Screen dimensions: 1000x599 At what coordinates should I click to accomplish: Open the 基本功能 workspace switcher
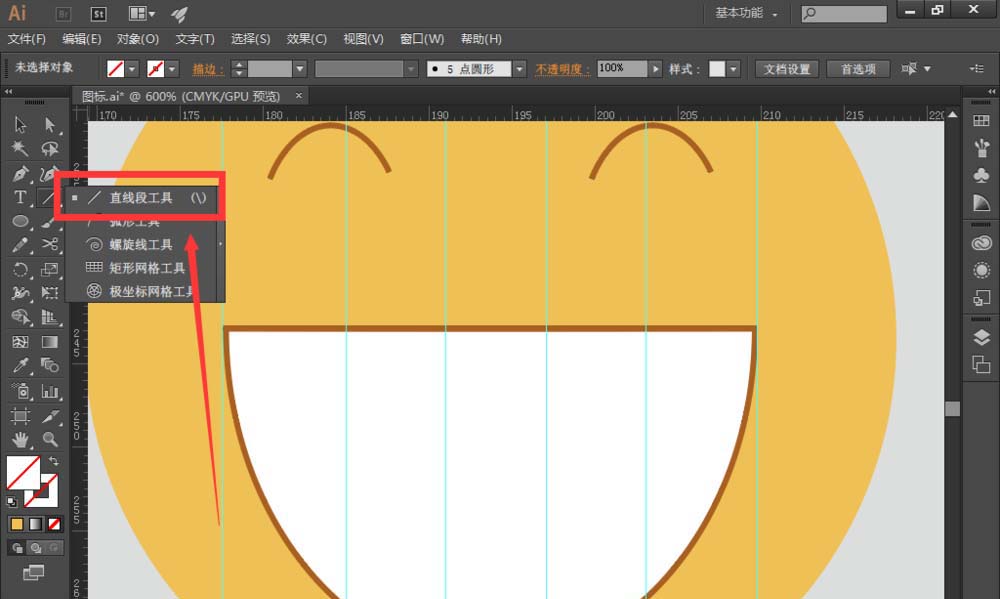click(x=746, y=13)
